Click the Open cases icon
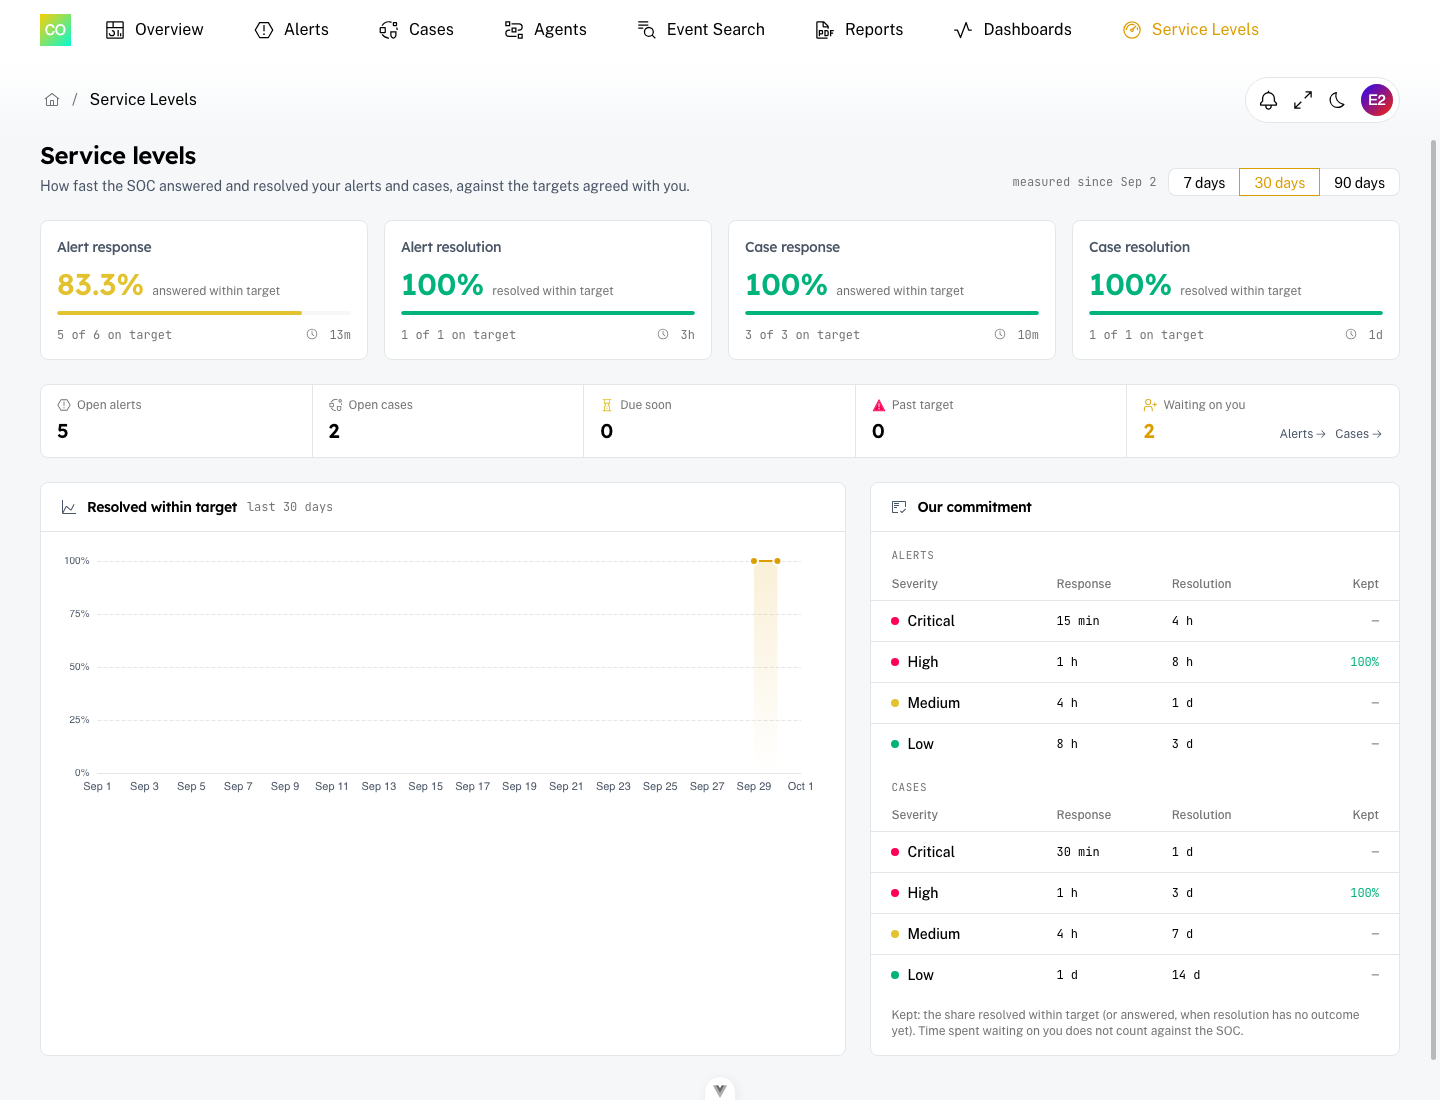1440x1100 pixels. click(336, 405)
